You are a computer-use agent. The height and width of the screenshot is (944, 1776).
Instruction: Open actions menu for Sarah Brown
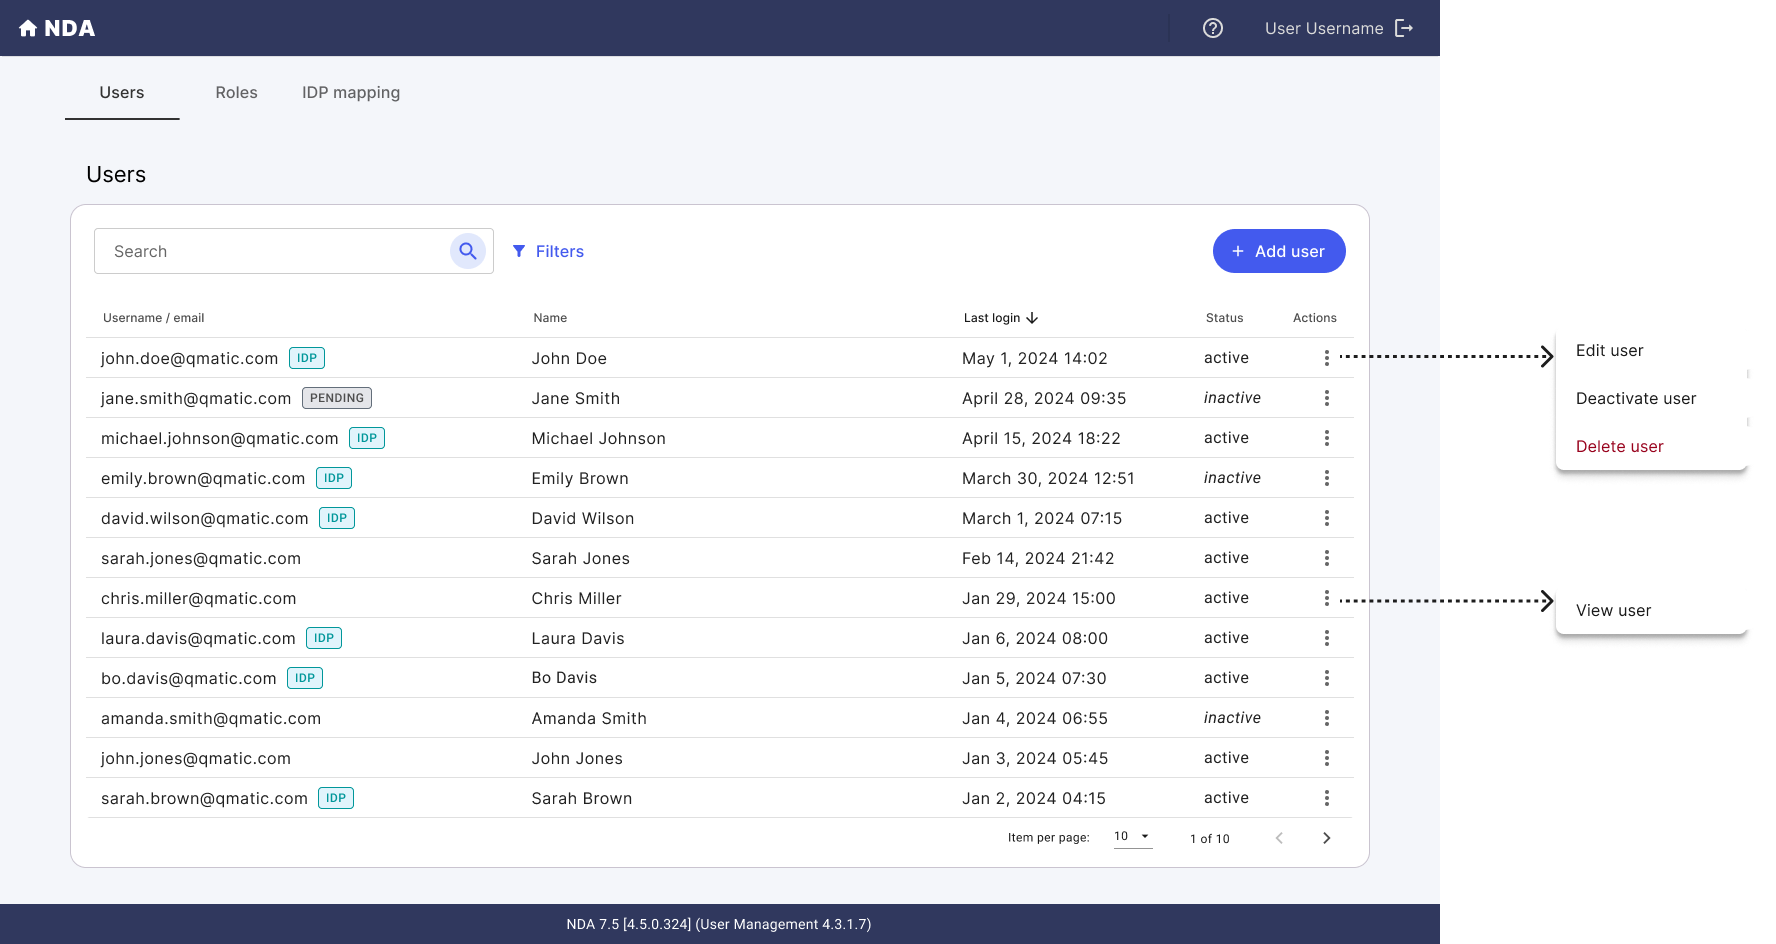[1327, 798]
